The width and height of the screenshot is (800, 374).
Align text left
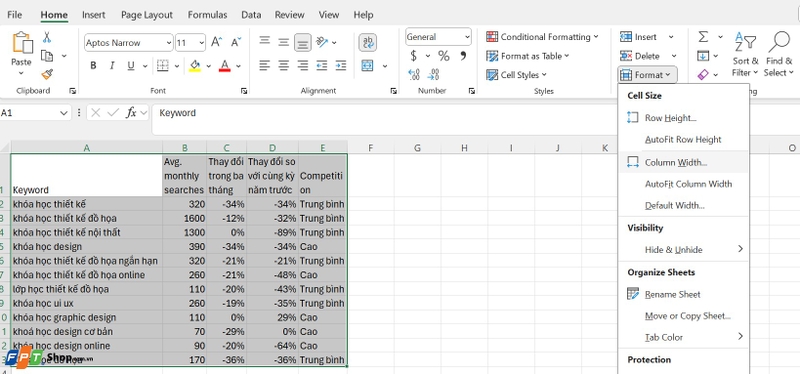[x=264, y=65]
